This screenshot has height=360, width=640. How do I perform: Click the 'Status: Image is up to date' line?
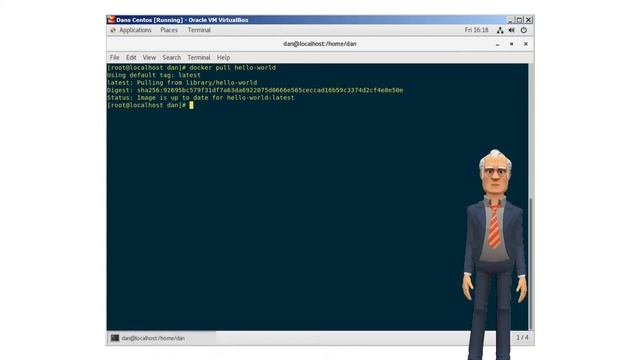tap(200, 98)
